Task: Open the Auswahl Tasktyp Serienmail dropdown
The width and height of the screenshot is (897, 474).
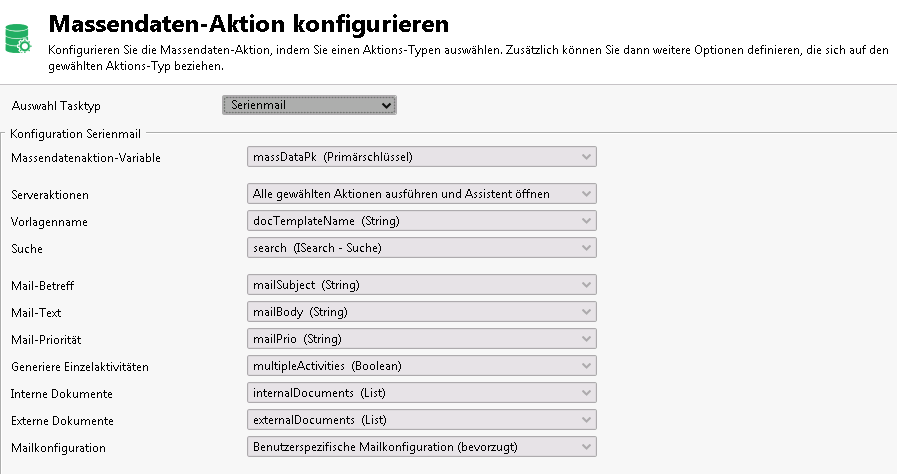Action: point(309,105)
